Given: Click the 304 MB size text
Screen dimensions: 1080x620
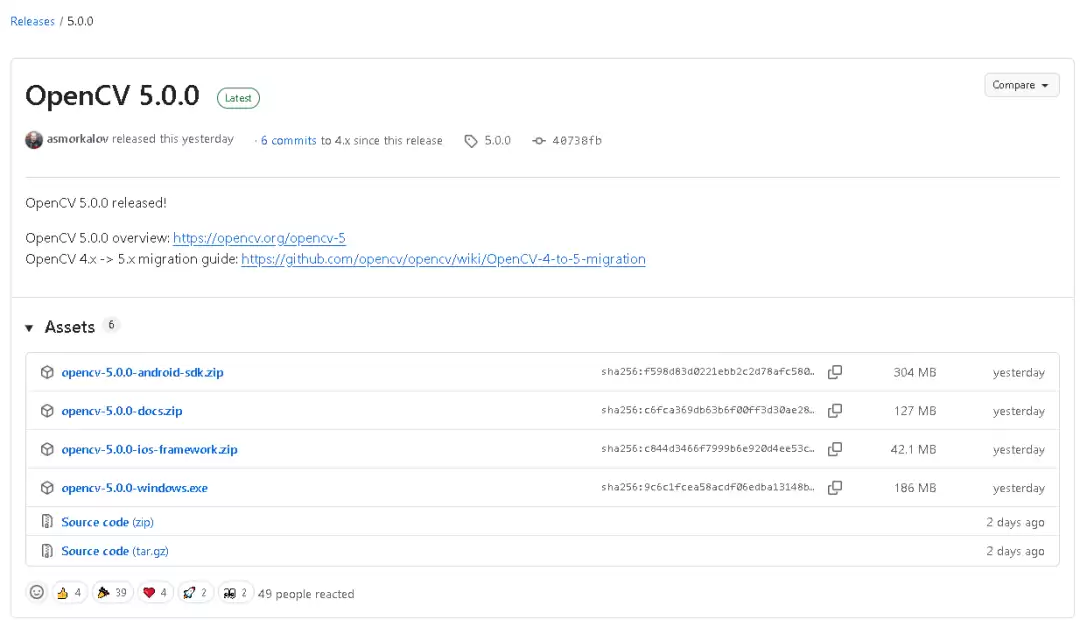Looking at the screenshot, I should [x=915, y=373].
